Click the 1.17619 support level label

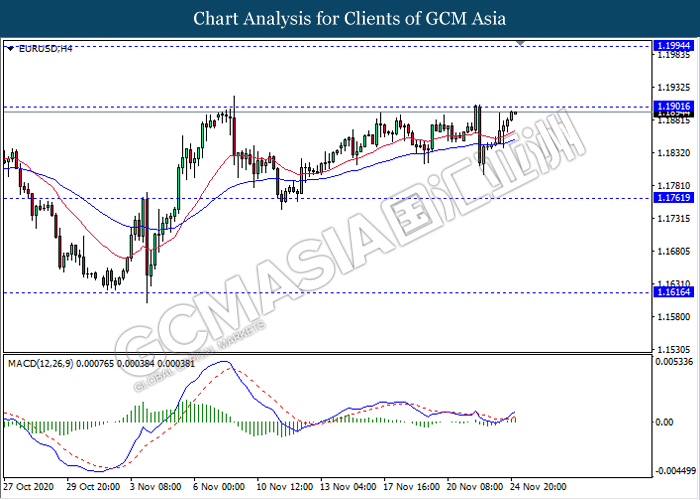(x=674, y=197)
